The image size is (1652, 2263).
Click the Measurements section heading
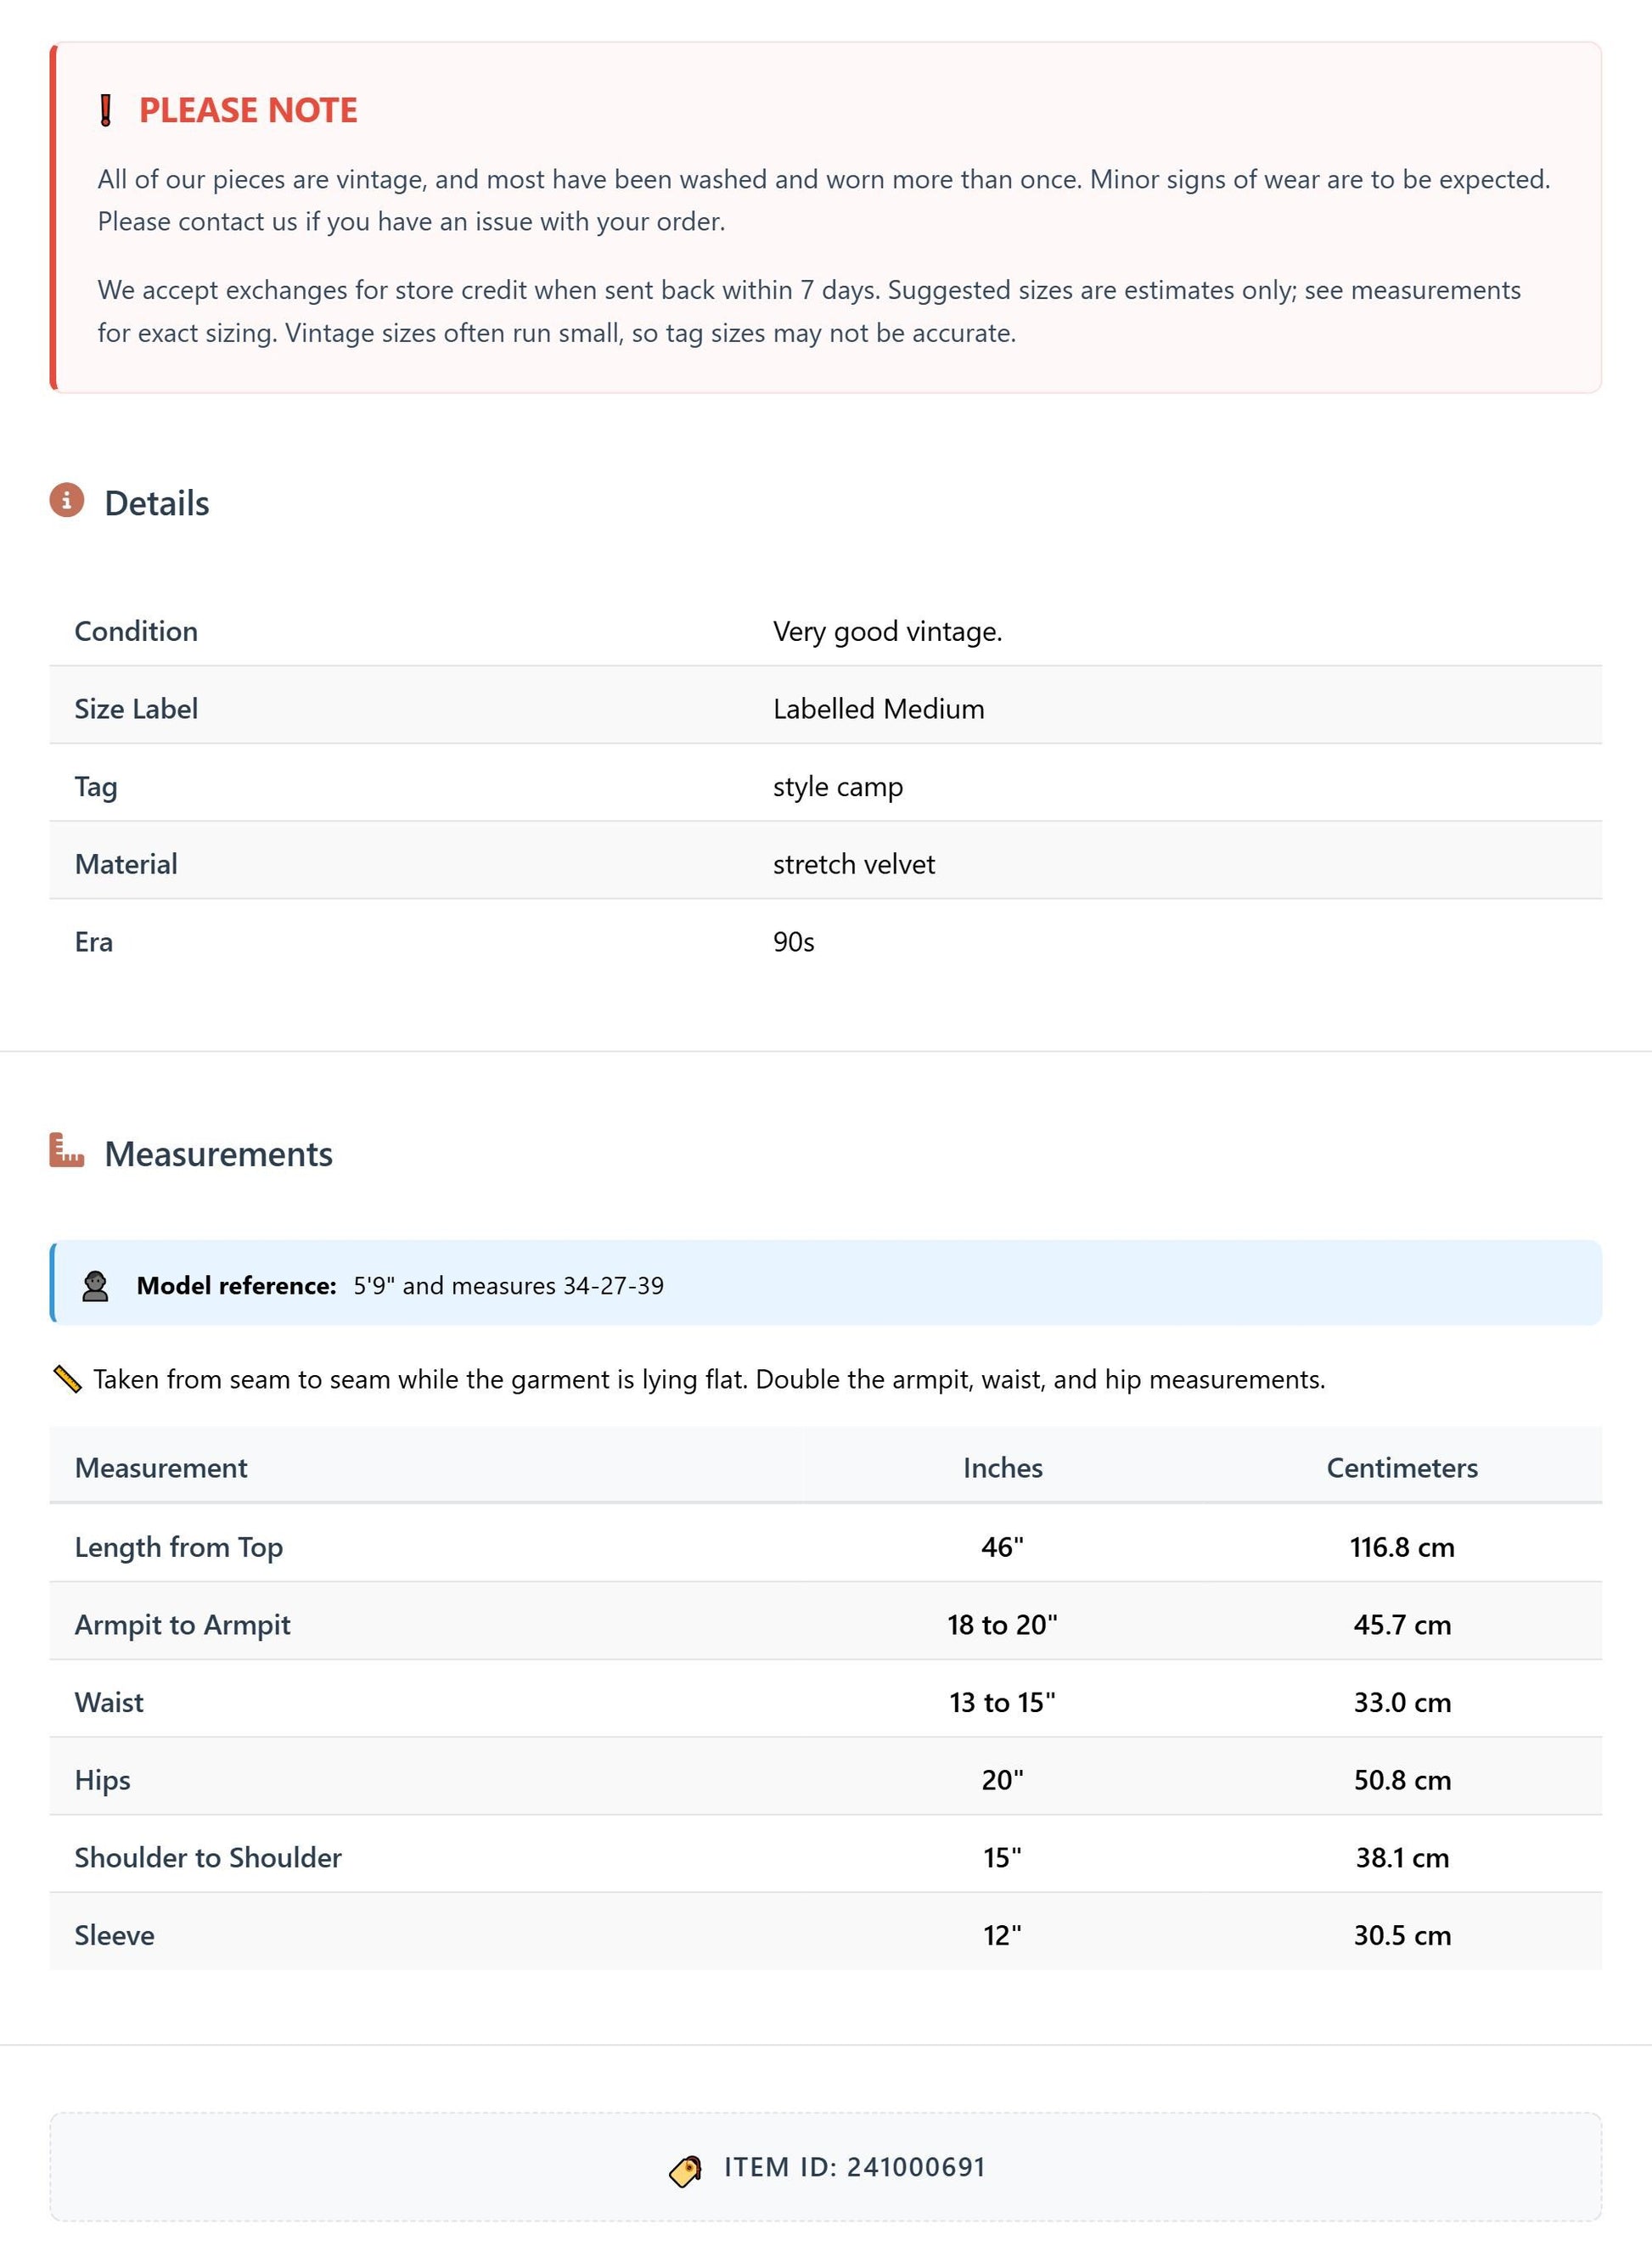click(219, 1154)
